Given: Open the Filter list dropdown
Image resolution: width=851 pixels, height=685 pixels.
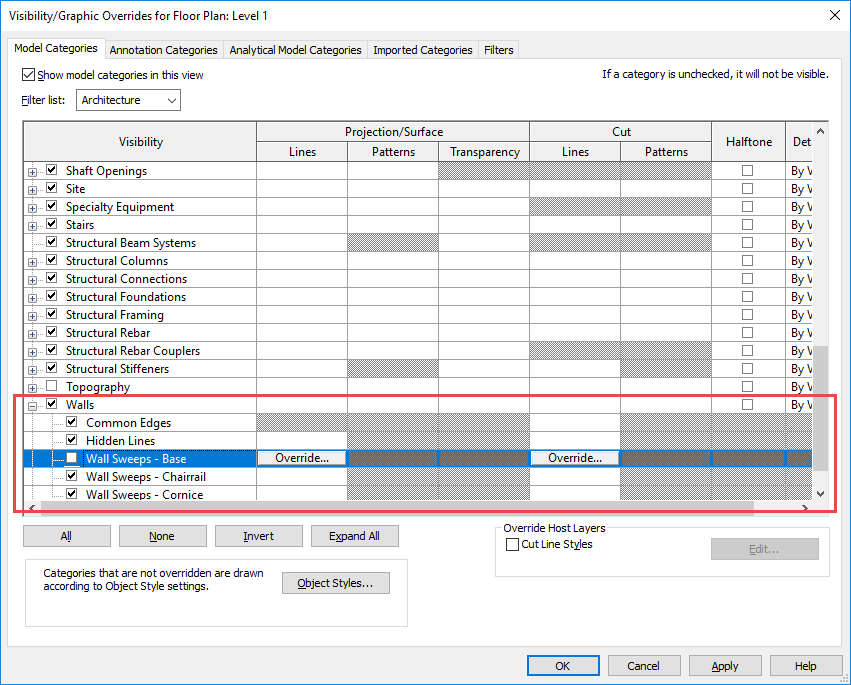Looking at the screenshot, I should [128, 100].
